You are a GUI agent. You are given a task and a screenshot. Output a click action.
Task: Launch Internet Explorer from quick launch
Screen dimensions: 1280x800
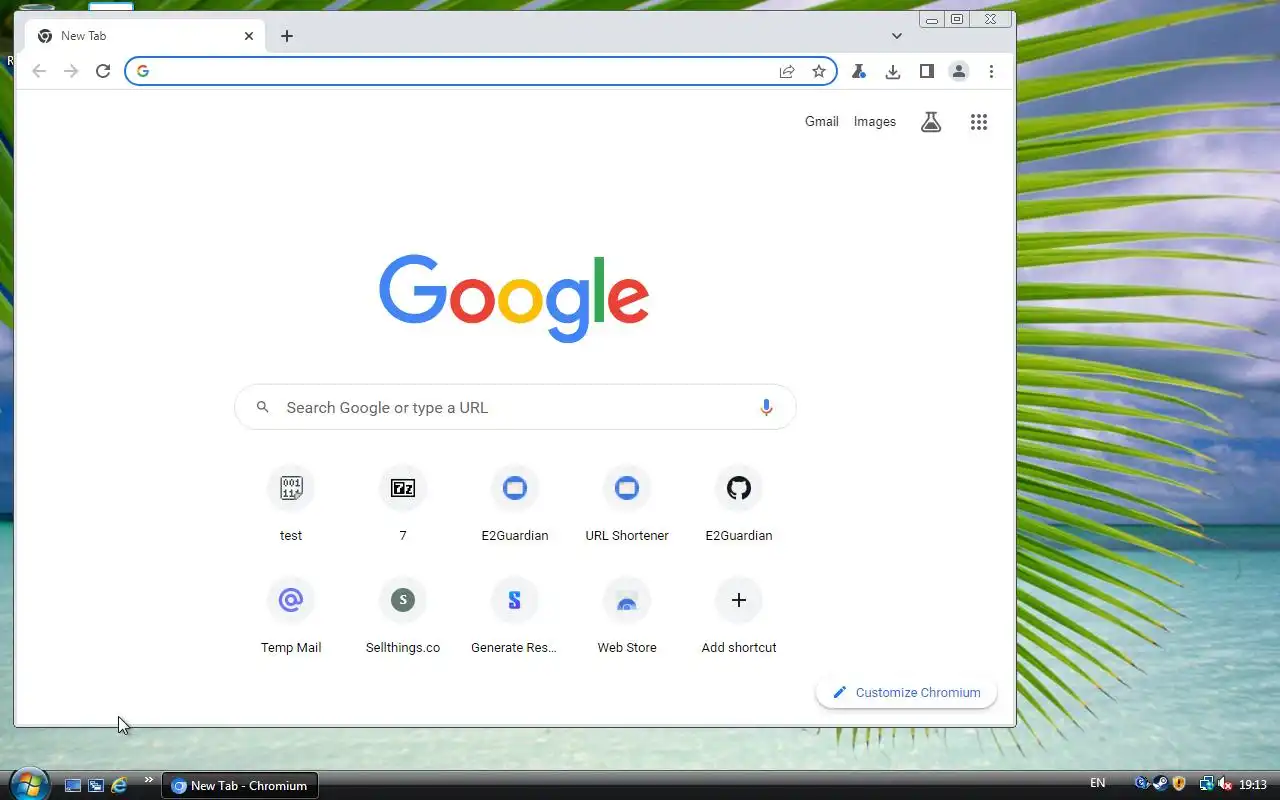click(119, 785)
